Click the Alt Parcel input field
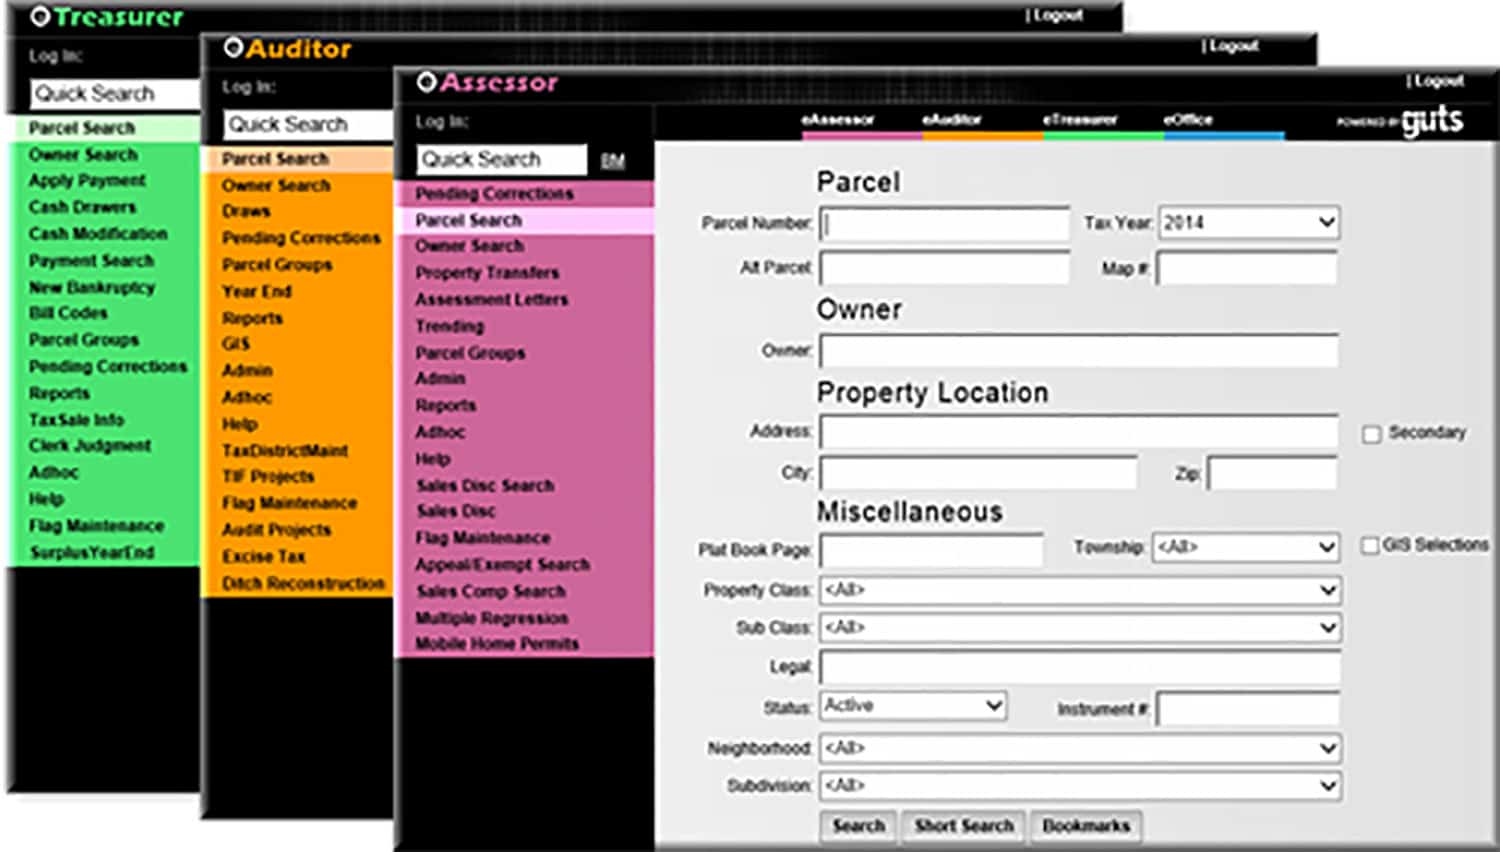The width and height of the screenshot is (1500, 852). click(x=945, y=268)
